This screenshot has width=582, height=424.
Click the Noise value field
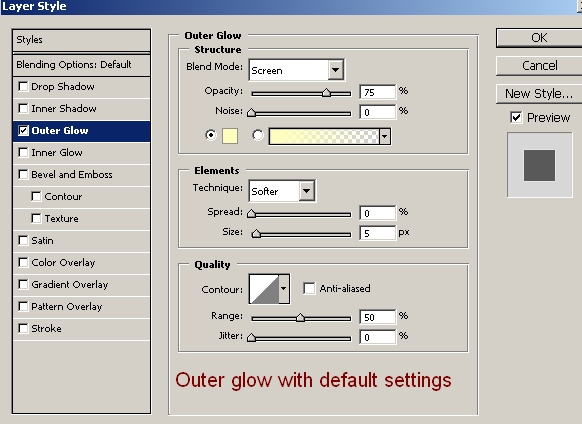[377, 112]
